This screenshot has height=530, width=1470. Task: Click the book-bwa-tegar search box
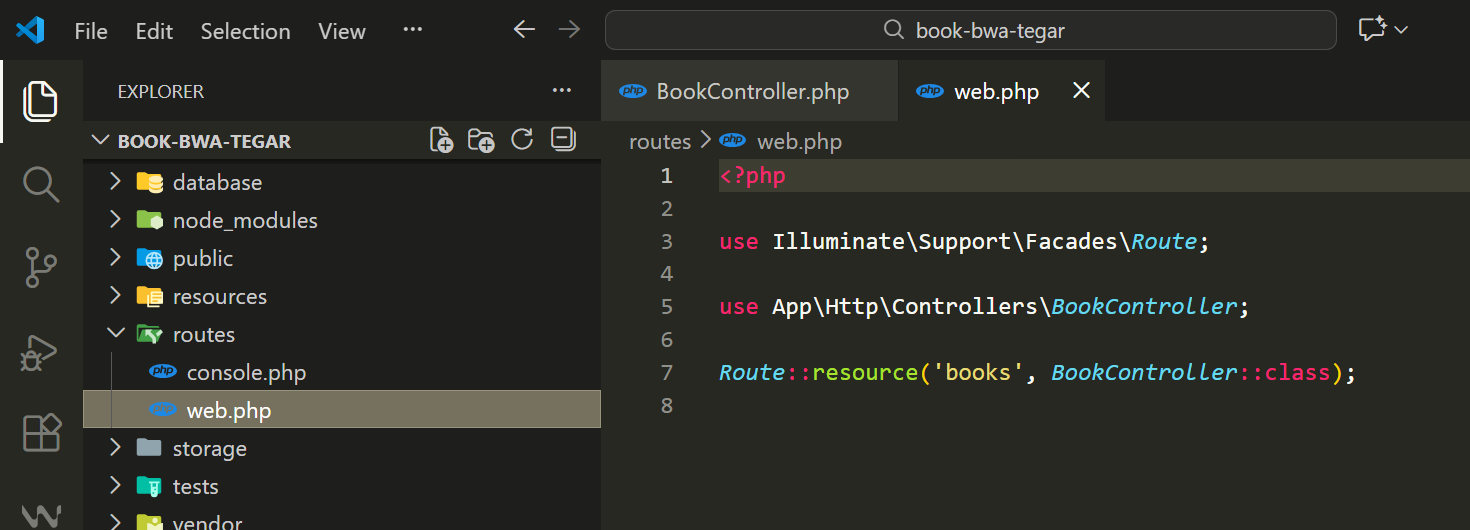click(x=970, y=30)
